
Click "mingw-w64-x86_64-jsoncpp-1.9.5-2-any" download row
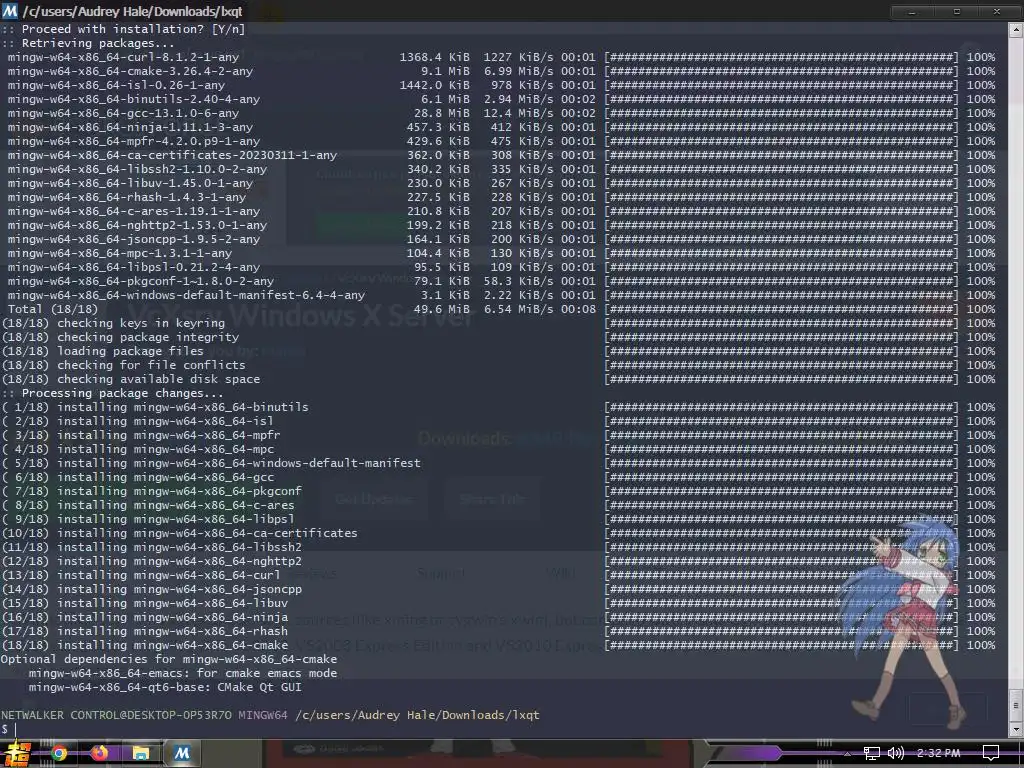pos(501,239)
